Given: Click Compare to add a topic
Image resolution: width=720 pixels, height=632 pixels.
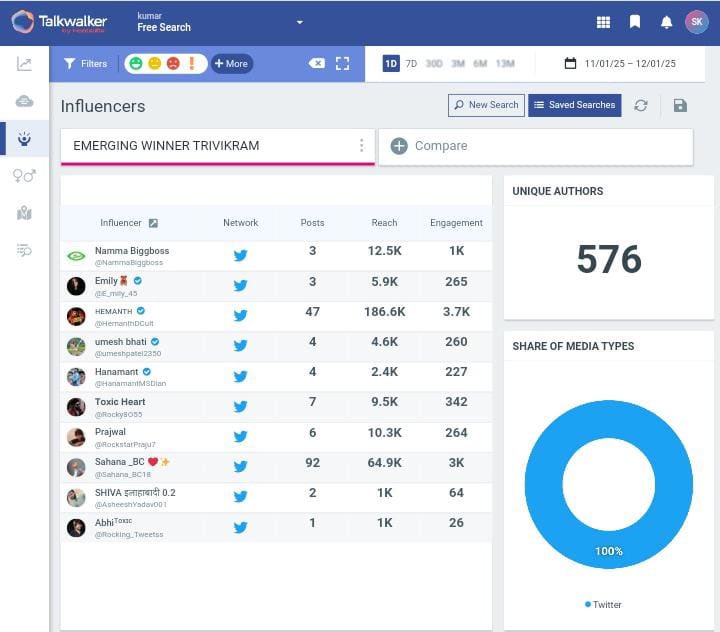Looking at the screenshot, I should (535, 146).
